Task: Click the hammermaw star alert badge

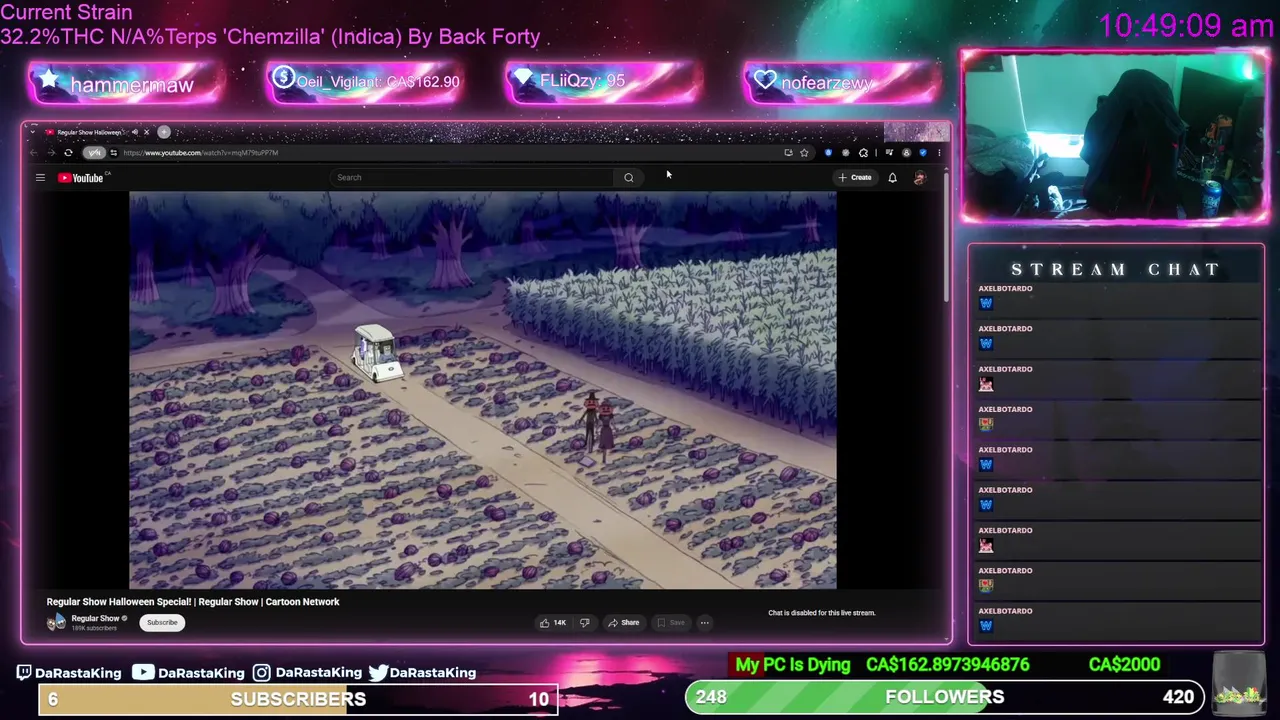Action: pyautogui.click(x=125, y=84)
